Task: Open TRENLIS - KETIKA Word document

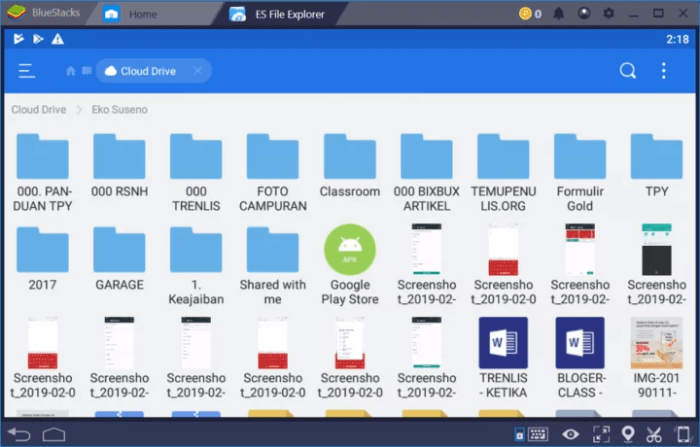Action: pos(503,358)
